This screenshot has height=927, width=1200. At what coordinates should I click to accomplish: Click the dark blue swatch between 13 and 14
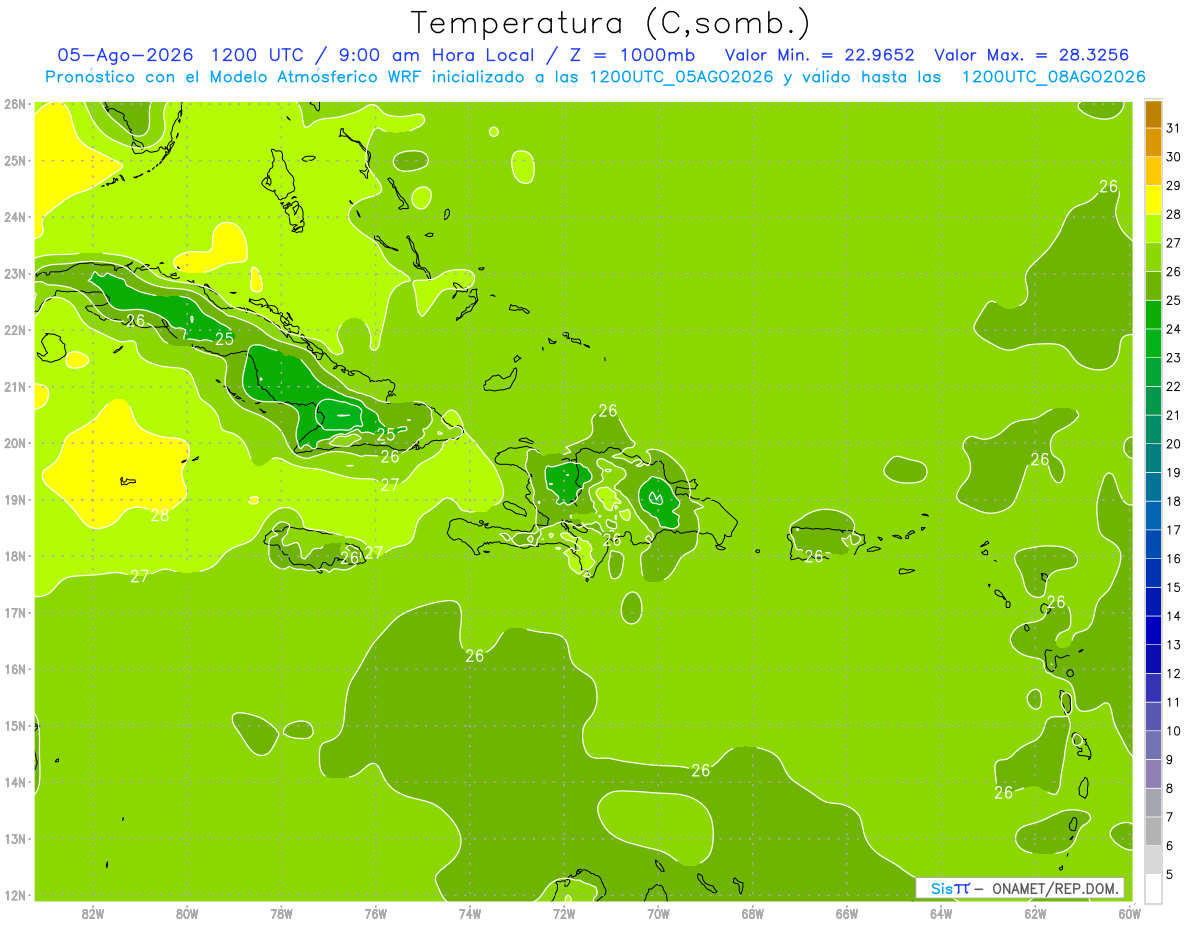[x=1154, y=630]
